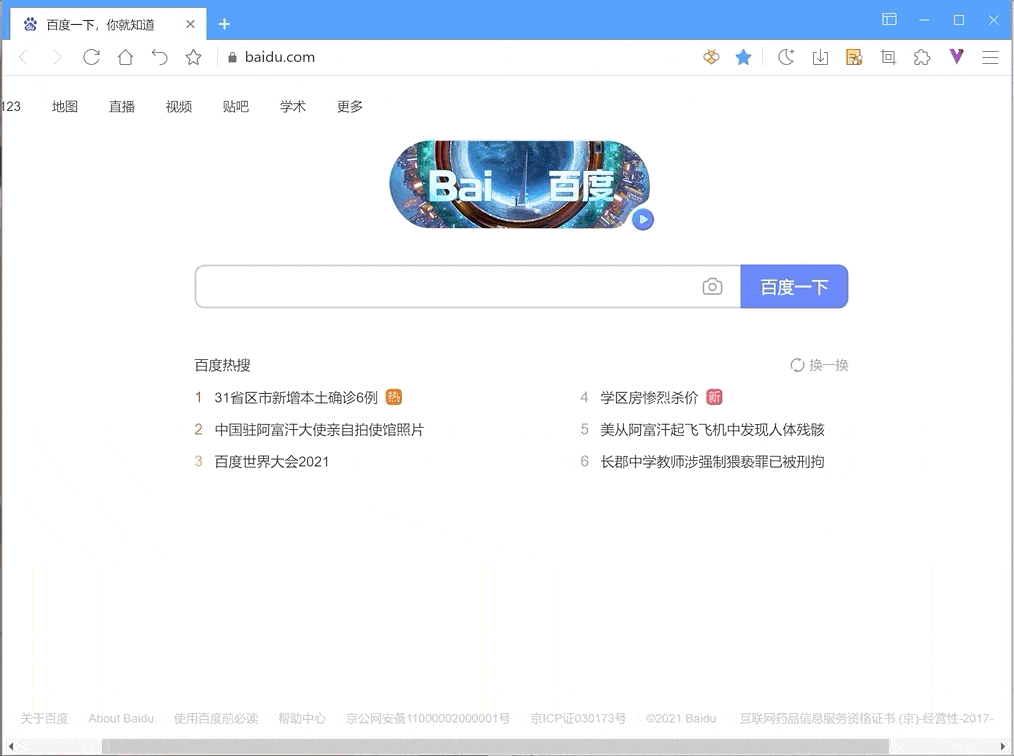Click the 百度热搜 heading

pyautogui.click(x=222, y=365)
